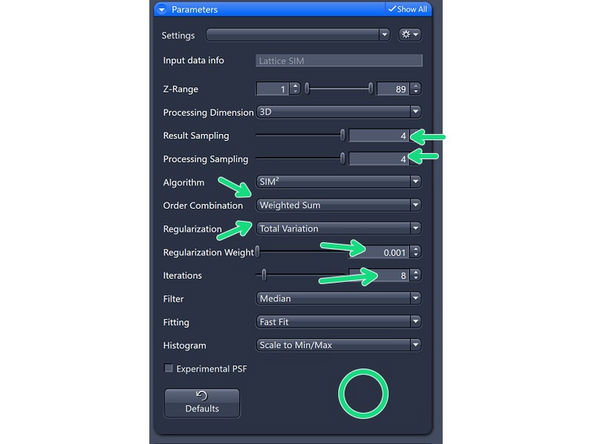The height and width of the screenshot is (444, 592).
Task: Adjust the Z-Range end value stepper
Action: click(416, 89)
